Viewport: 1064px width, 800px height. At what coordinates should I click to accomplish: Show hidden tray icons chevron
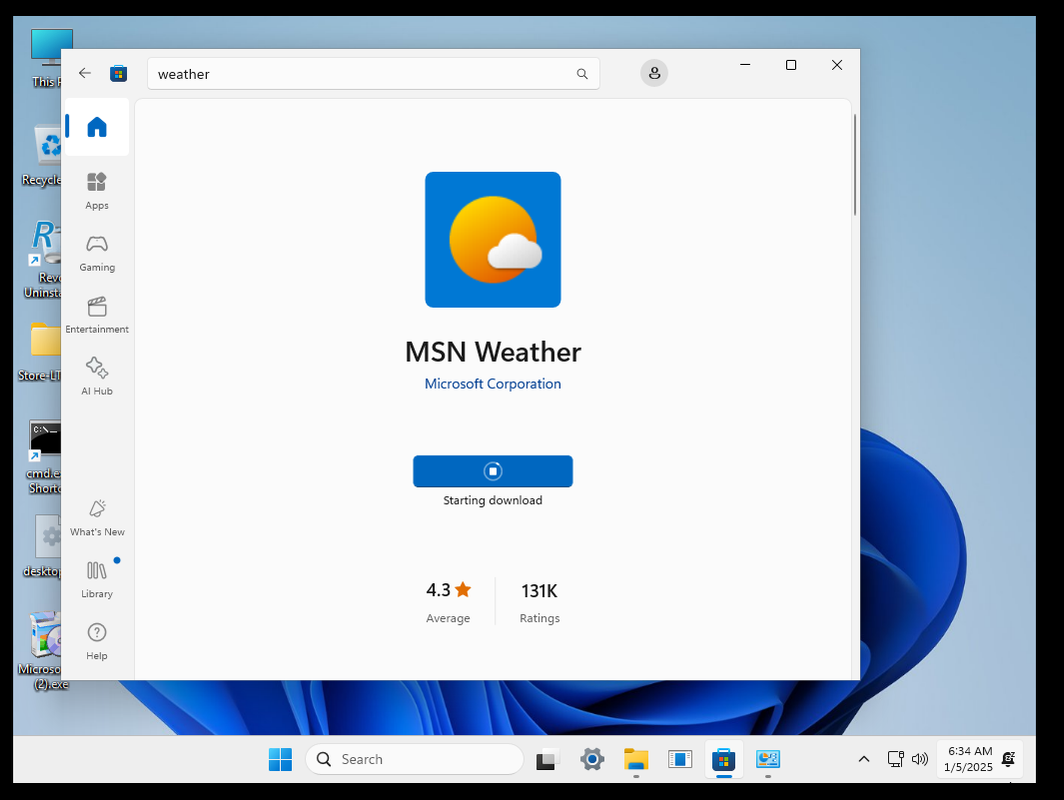tap(864, 759)
